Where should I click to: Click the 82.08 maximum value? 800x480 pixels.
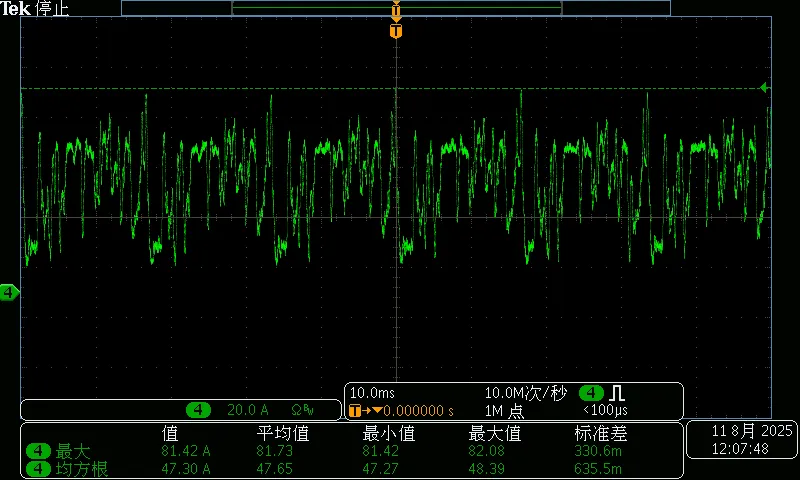click(486, 451)
